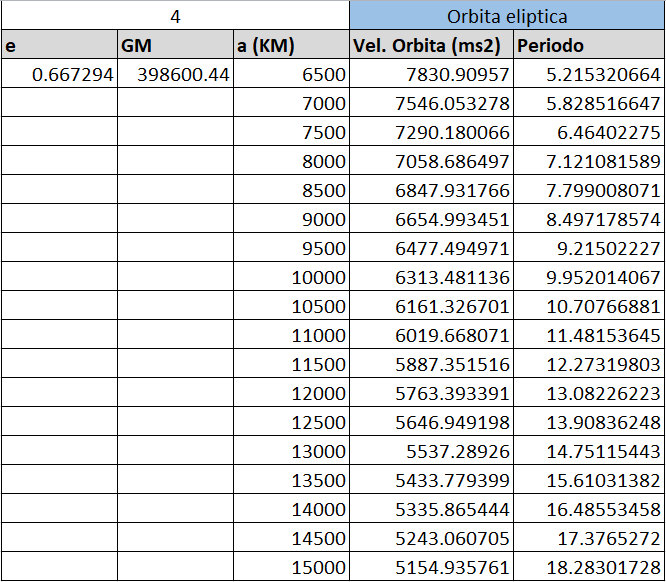666x582 pixels.
Task: Click period value 6.46402275
Action: coord(589,131)
